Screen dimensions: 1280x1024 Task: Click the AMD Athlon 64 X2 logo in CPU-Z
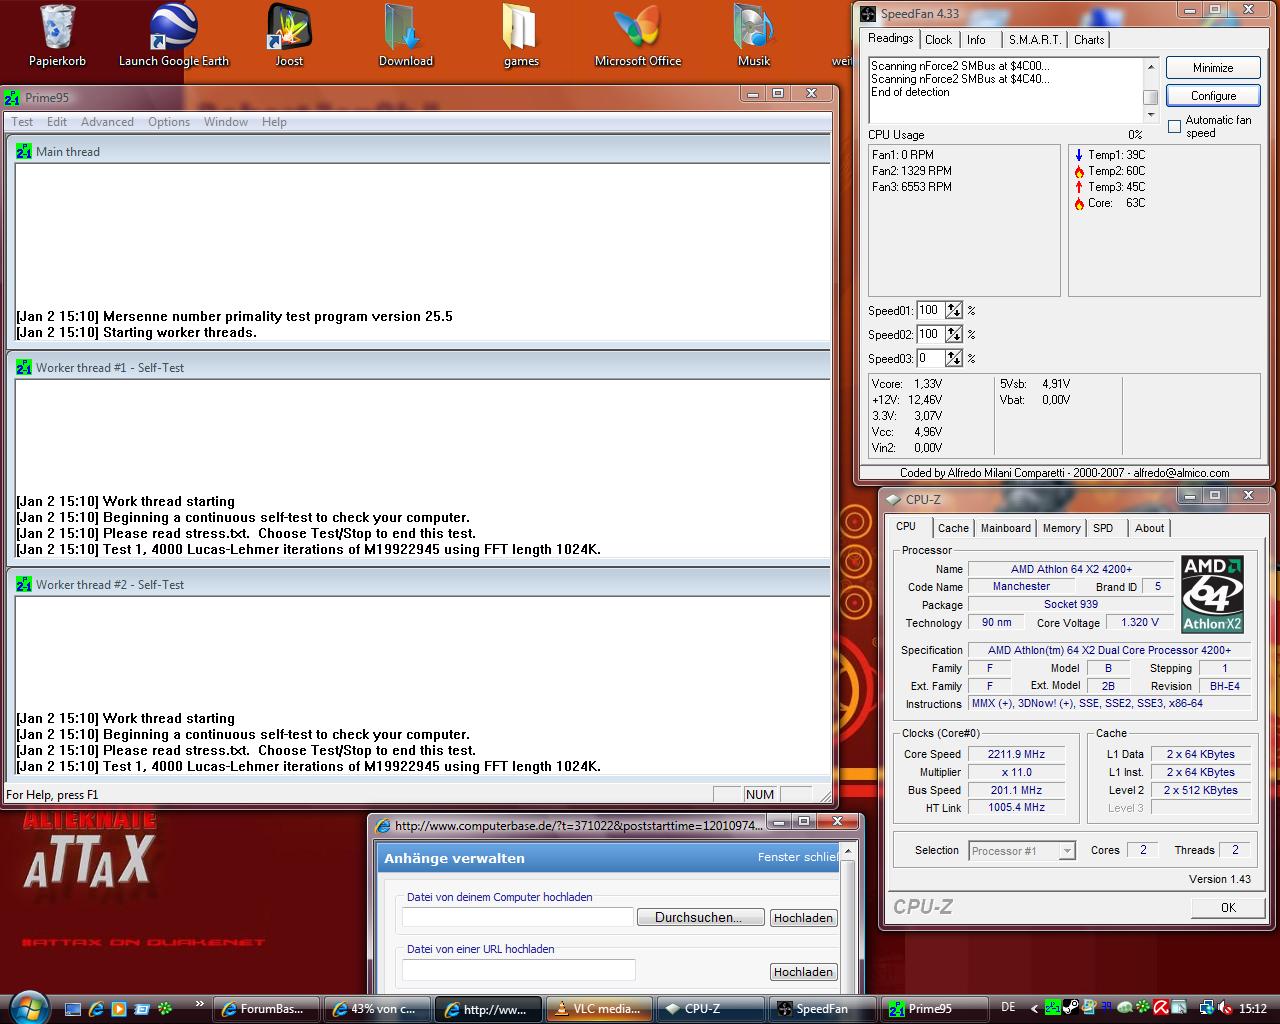point(1212,595)
